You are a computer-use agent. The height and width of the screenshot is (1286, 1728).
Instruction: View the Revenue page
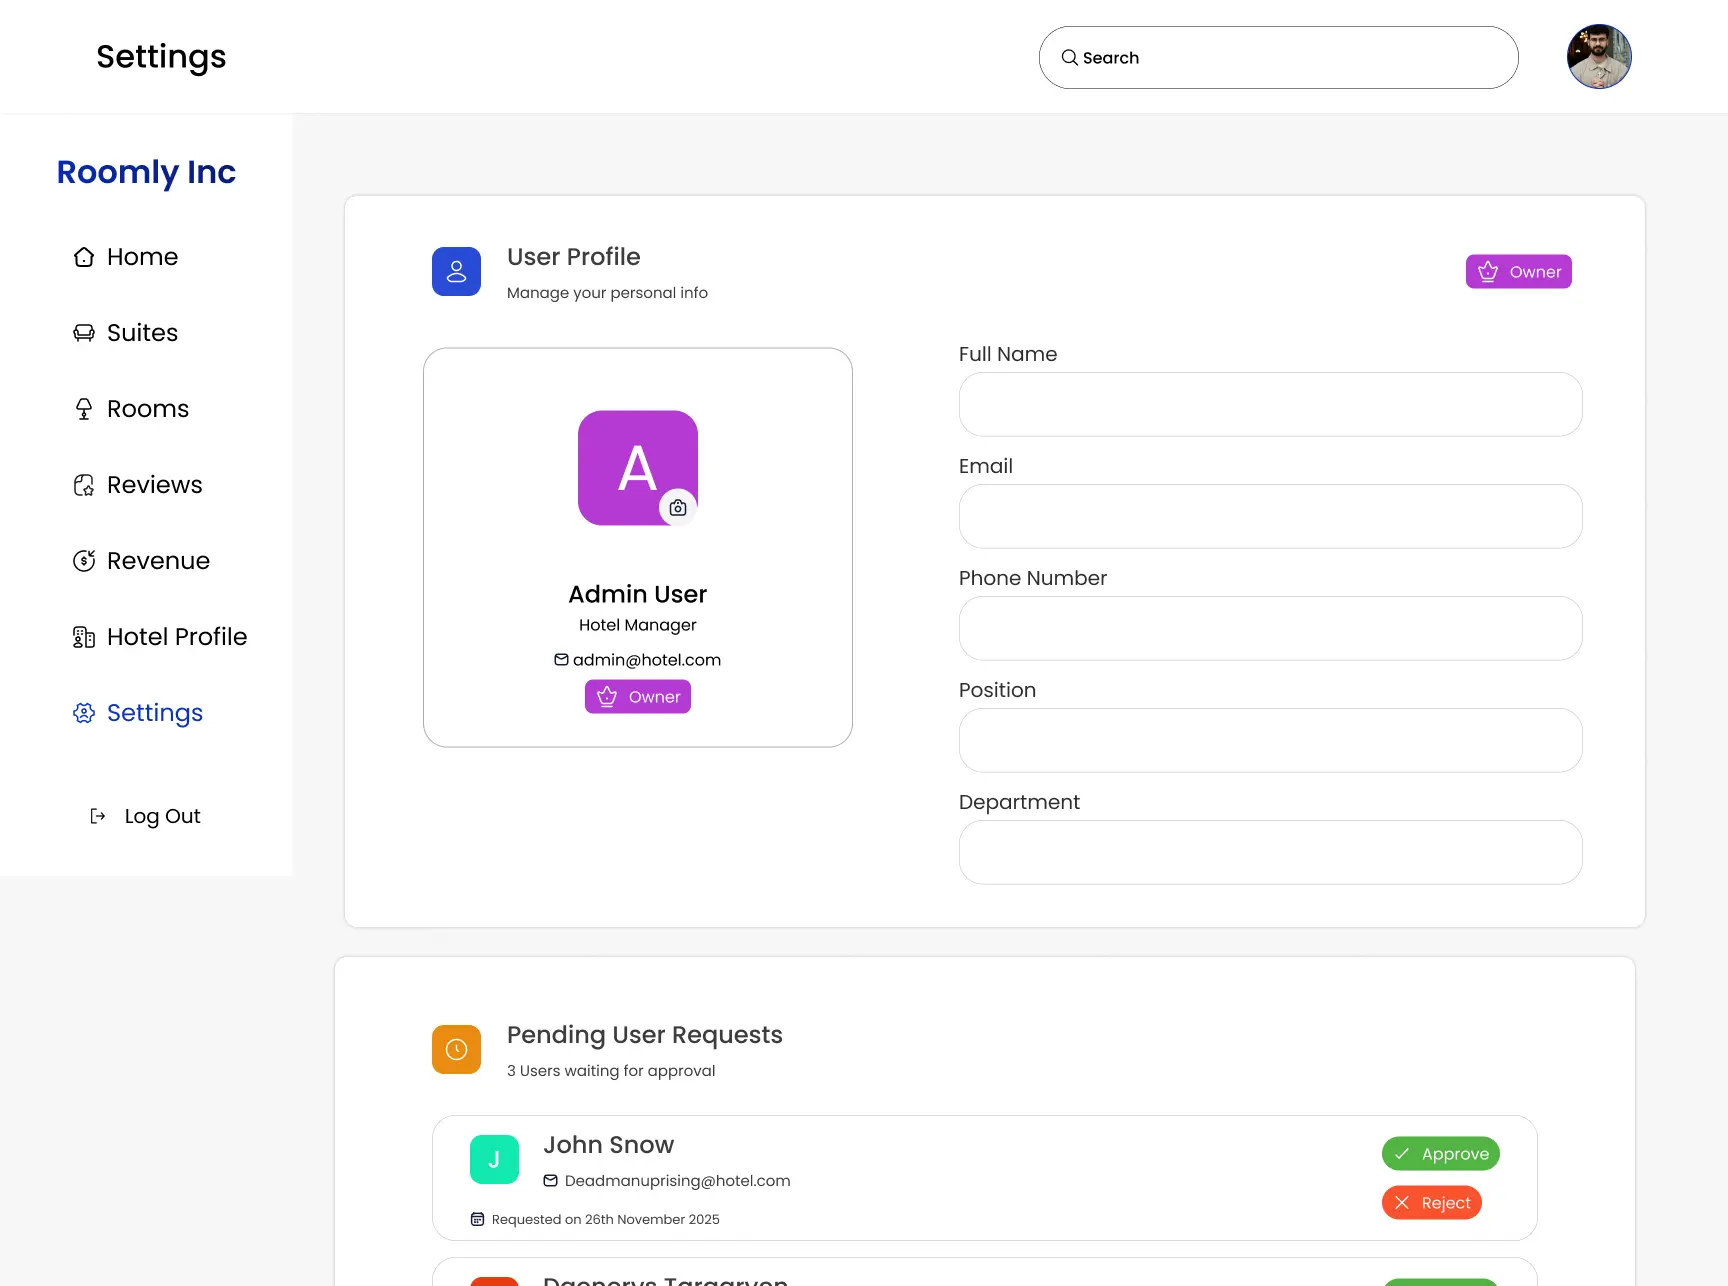pos(142,561)
